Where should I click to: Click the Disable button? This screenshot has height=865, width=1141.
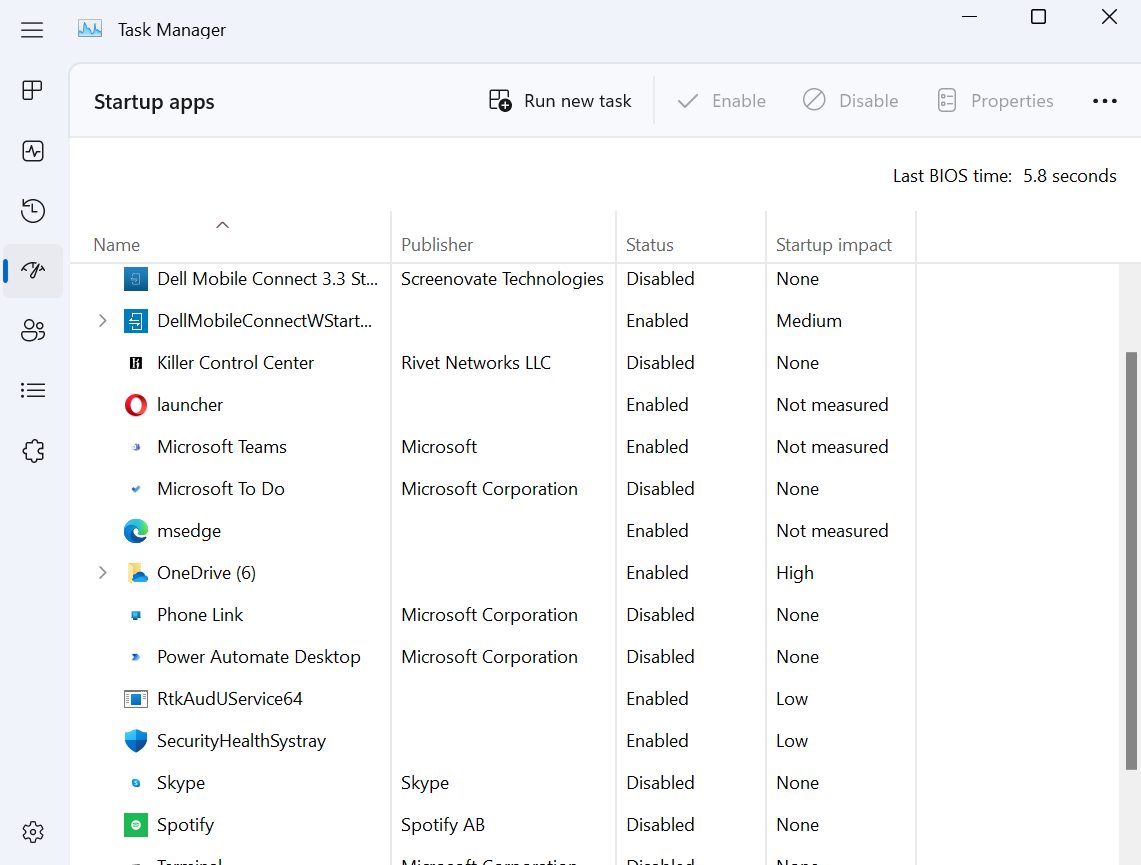pyautogui.click(x=850, y=100)
